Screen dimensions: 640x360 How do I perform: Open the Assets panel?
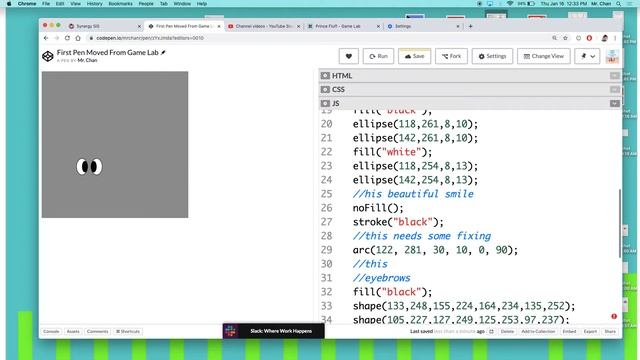(73, 331)
